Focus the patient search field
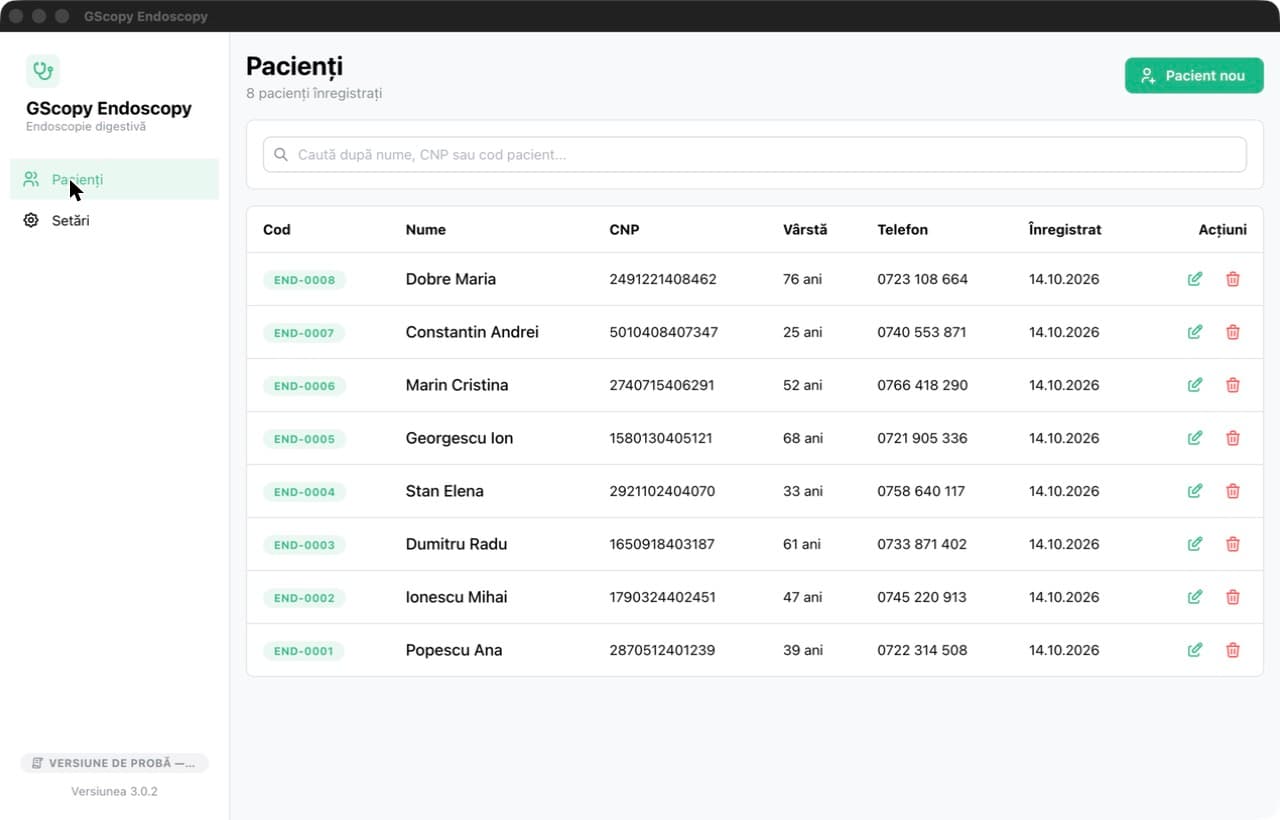The width and height of the screenshot is (1280, 820). 755,155
